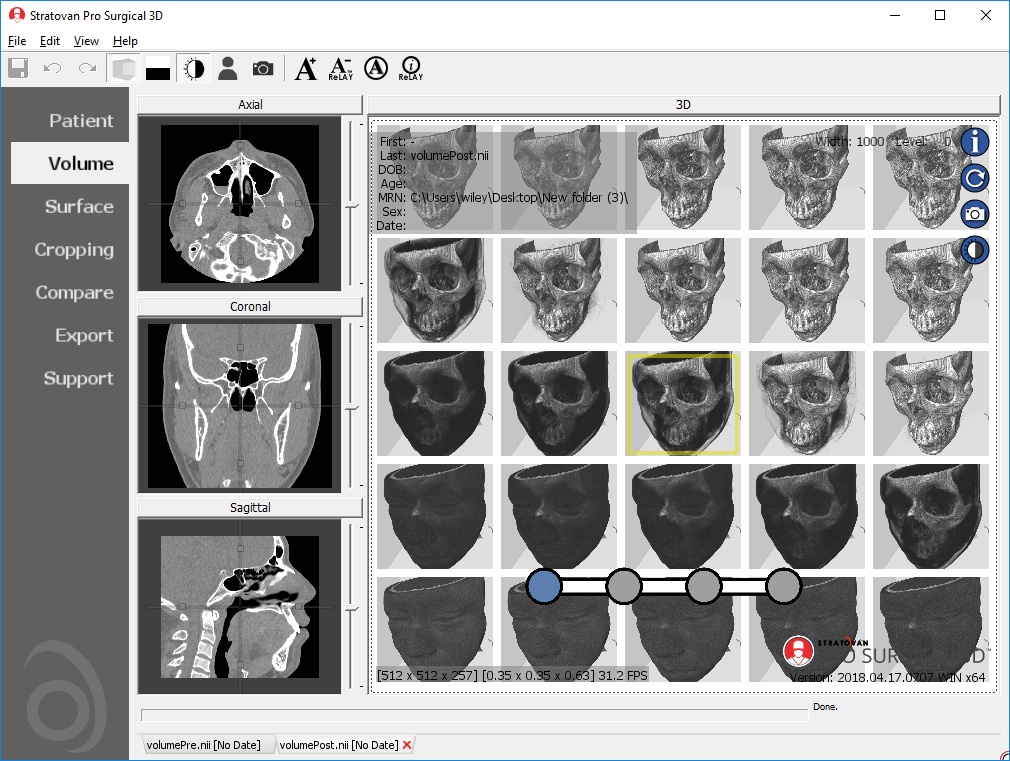Viewport: 1010px width, 761px height.
Task: Click the Axial slice slider handle
Action: point(352,206)
